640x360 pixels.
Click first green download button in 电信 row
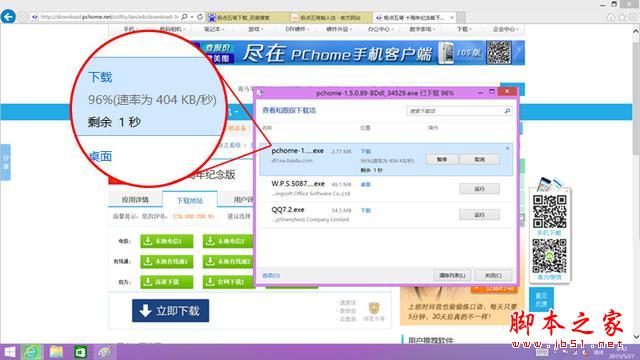pyautogui.click(x=167, y=241)
